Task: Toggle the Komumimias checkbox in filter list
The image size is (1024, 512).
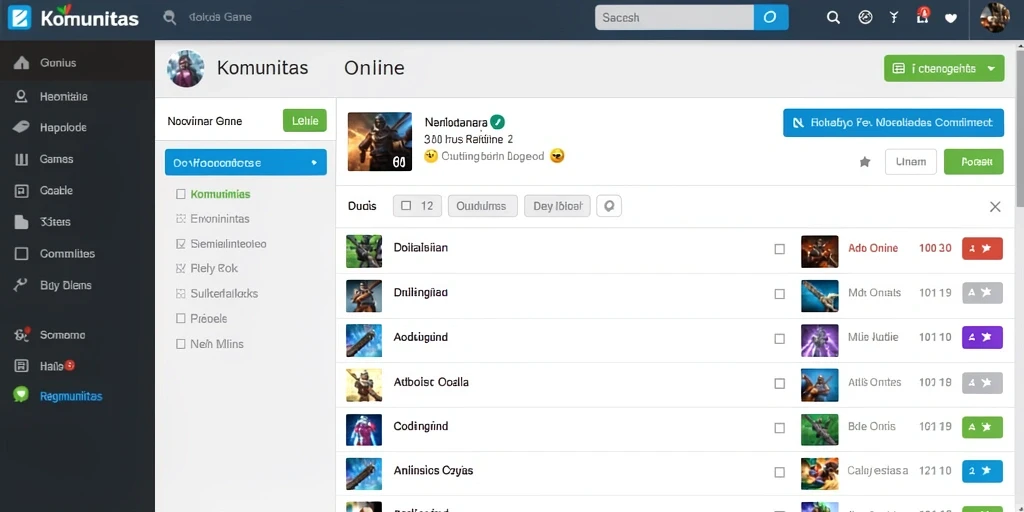Action: click(181, 194)
